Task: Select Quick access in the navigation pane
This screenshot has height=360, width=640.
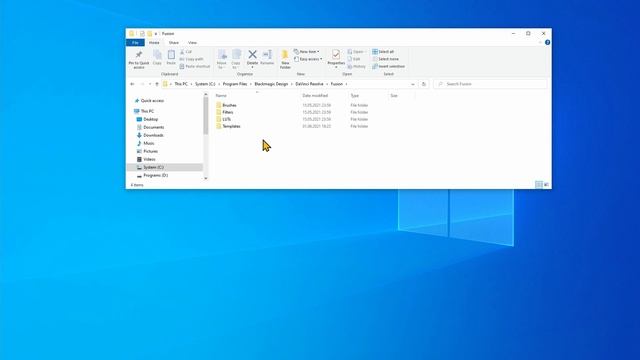Action: pyautogui.click(x=152, y=100)
